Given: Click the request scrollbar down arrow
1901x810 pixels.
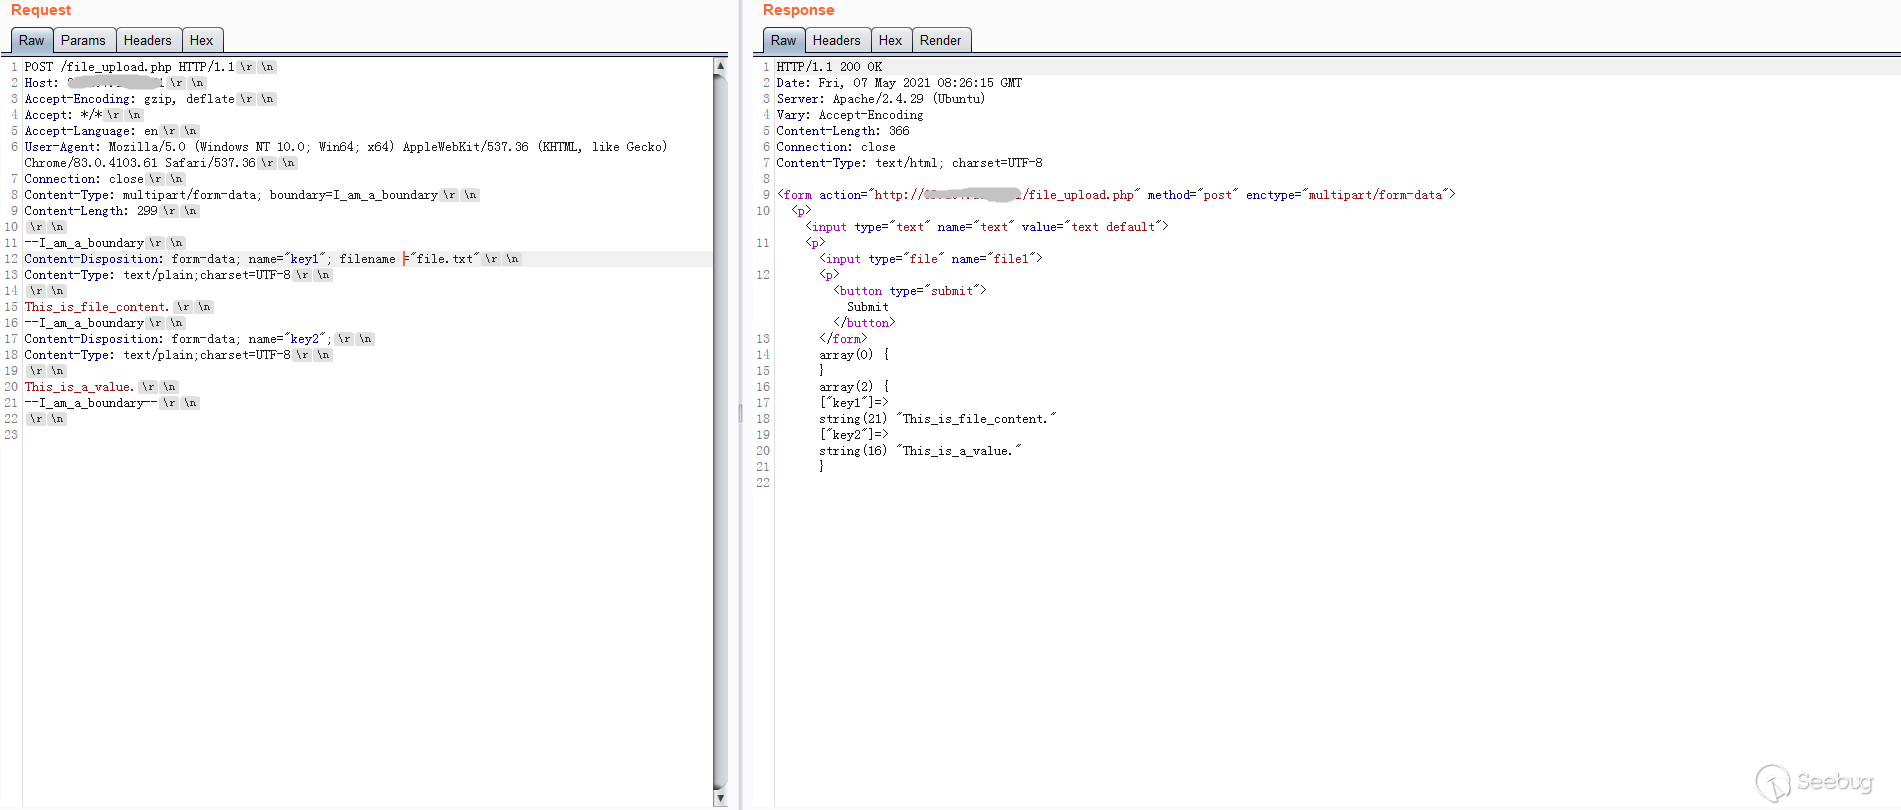Looking at the screenshot, I should pyautogui.click(x=720, y=798).
